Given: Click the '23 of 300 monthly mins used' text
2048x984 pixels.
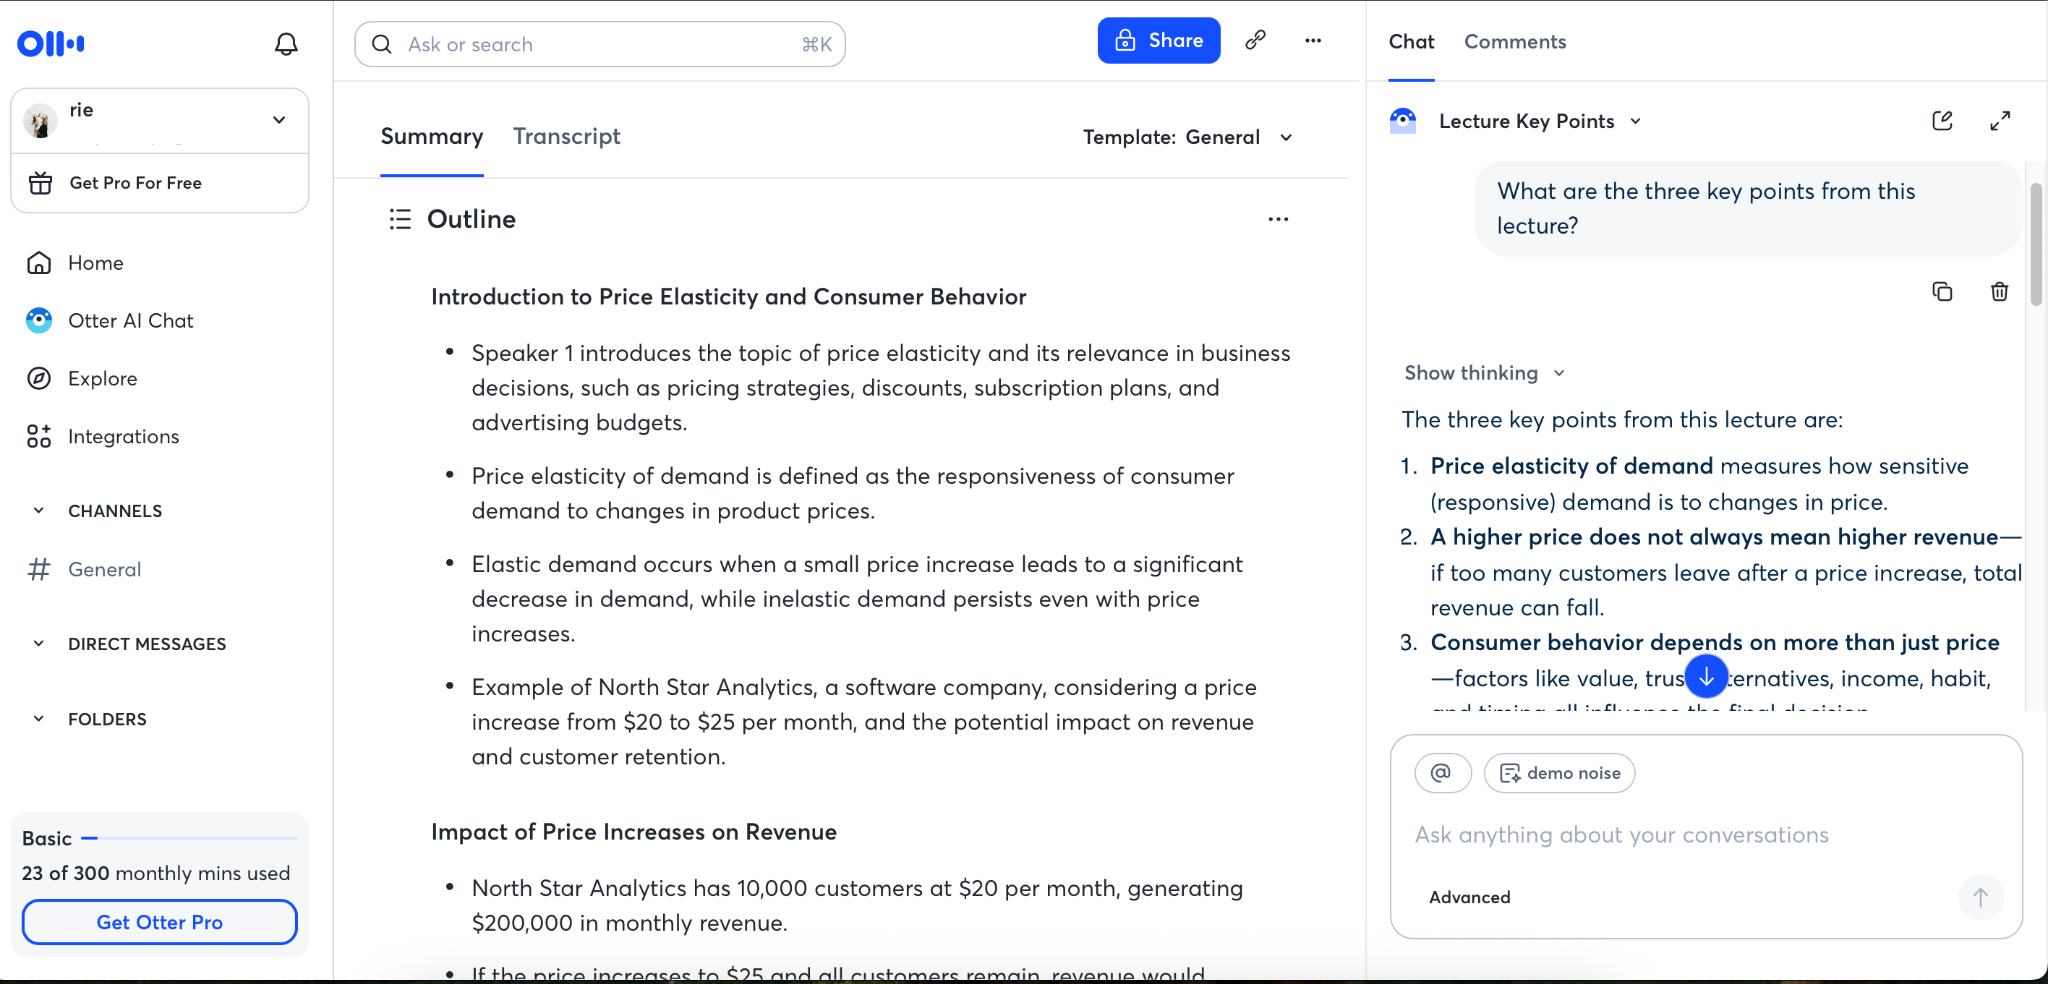Looking at the screenshot, I should coord(156,873).
